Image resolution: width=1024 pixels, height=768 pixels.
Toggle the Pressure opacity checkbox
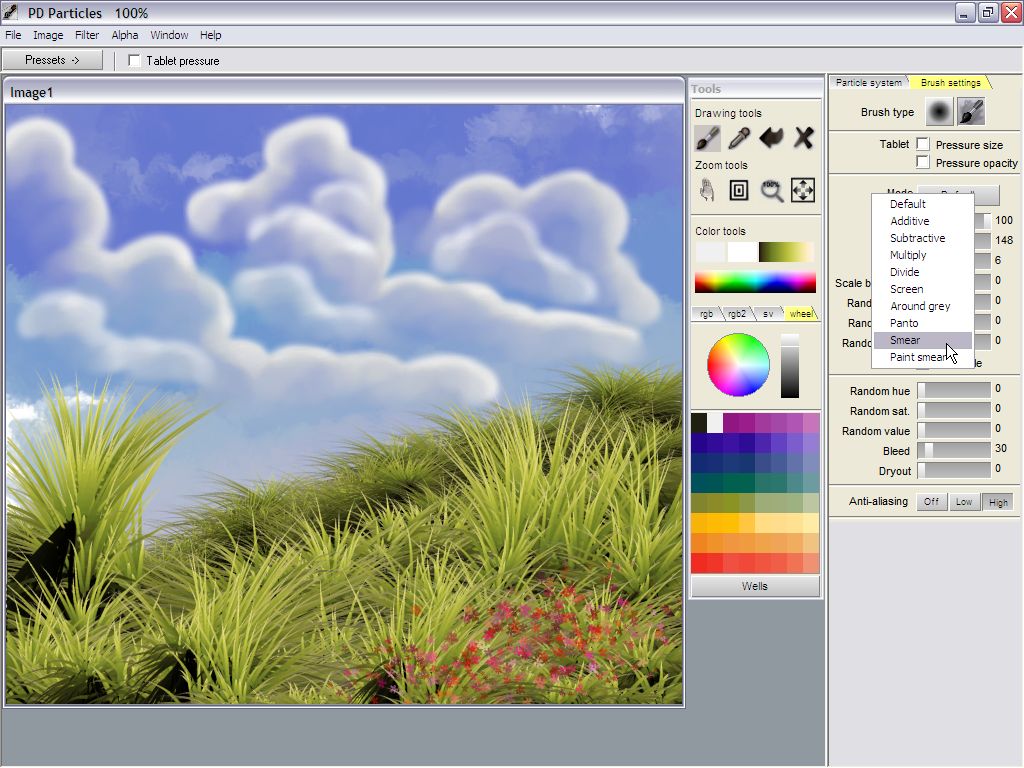point(923,162)
